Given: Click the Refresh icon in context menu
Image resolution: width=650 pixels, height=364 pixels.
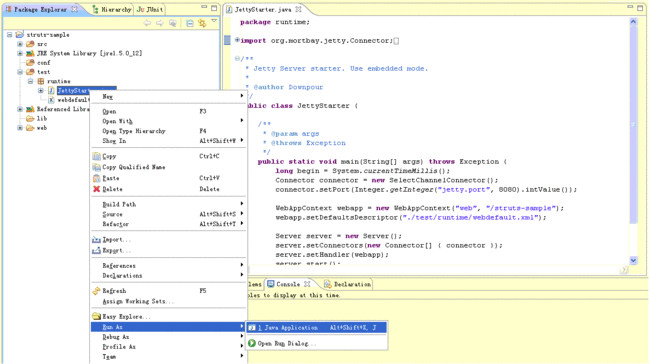Looking at the screenshot, I should [97, 291].
